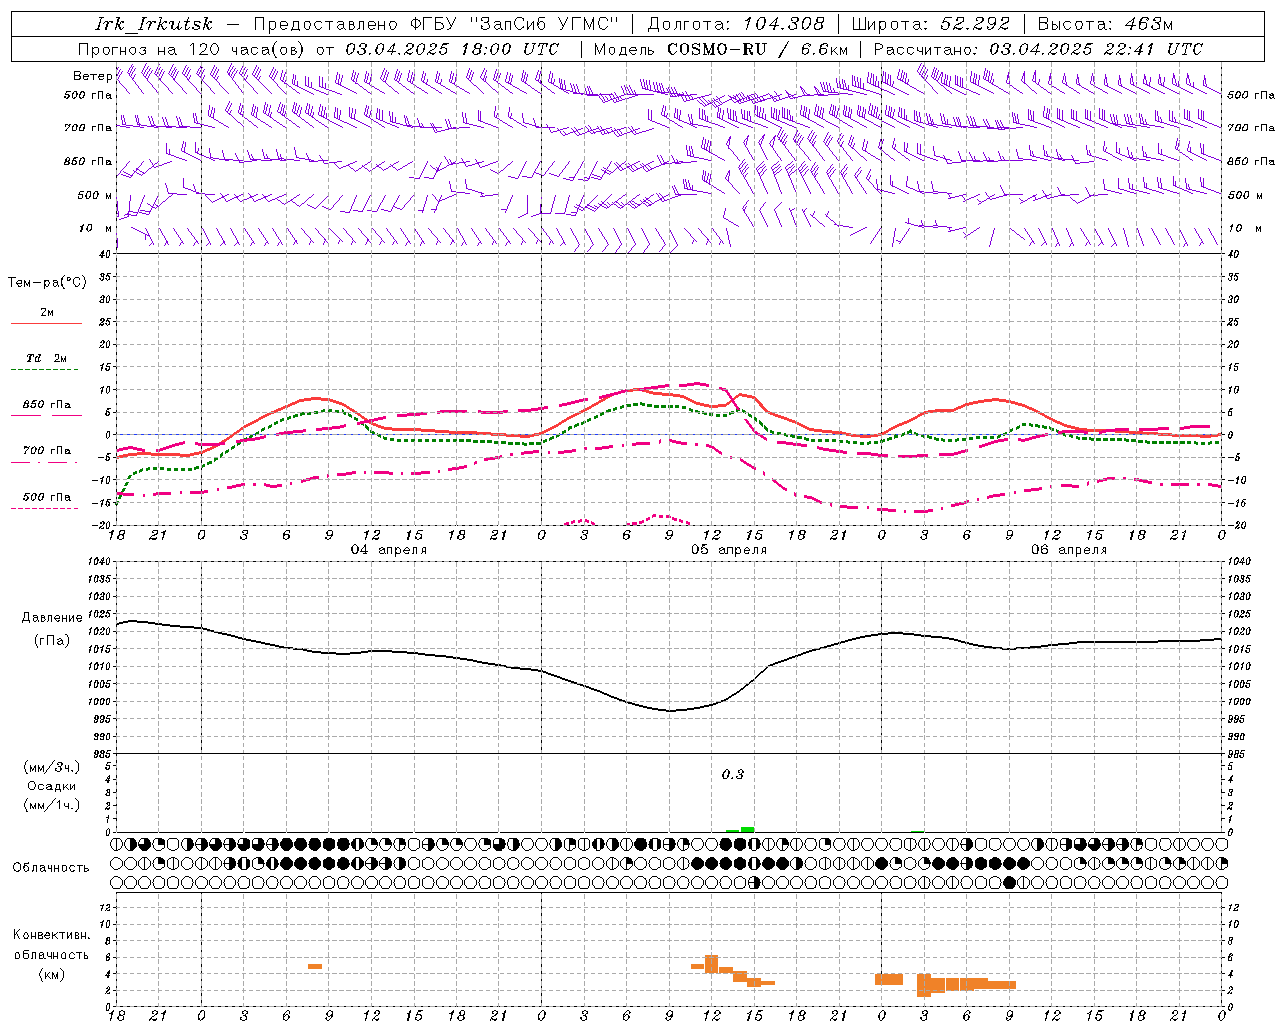This screenshot has height=1024, width=1280.
Task: Click the 04 апреля date label
Action: point(388,550)
